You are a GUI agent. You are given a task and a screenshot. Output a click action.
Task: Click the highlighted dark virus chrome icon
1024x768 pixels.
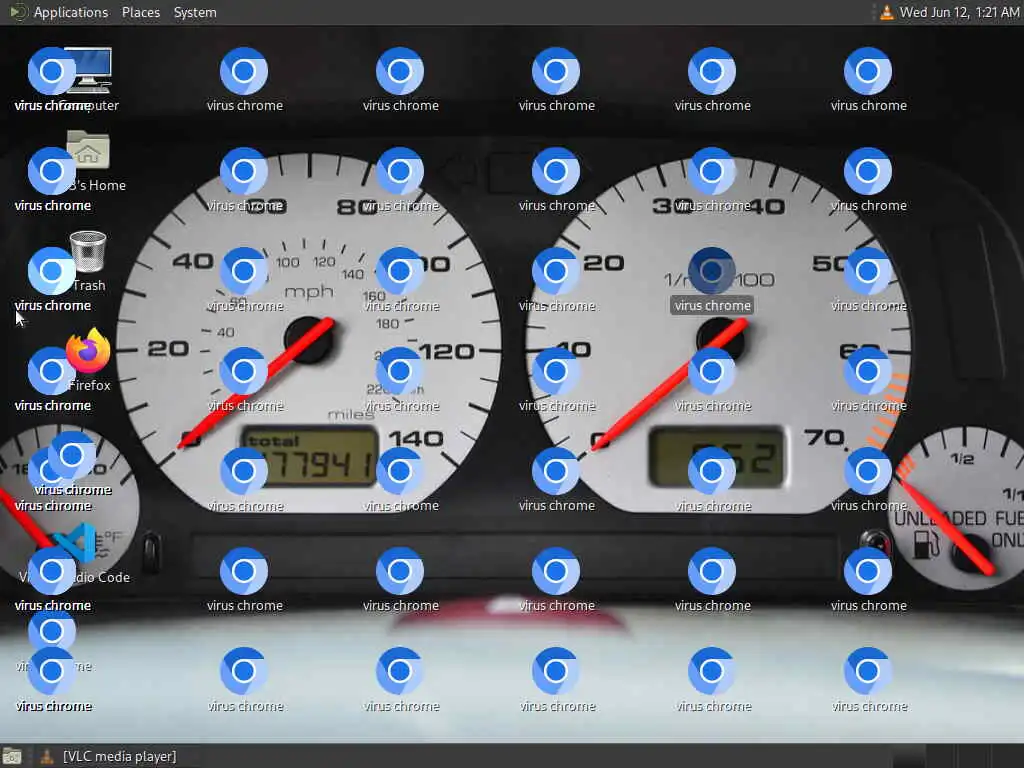[x=712, y=270]
